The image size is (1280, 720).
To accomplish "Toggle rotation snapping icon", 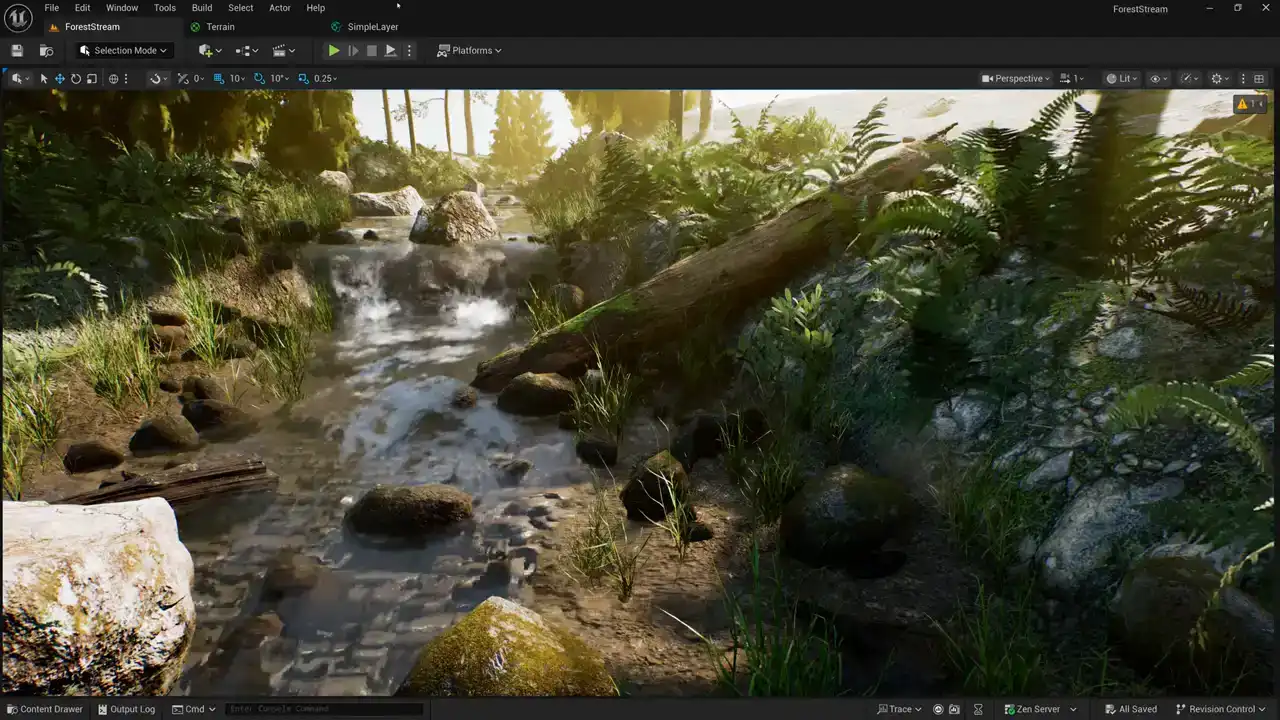I will coord(259,79).
